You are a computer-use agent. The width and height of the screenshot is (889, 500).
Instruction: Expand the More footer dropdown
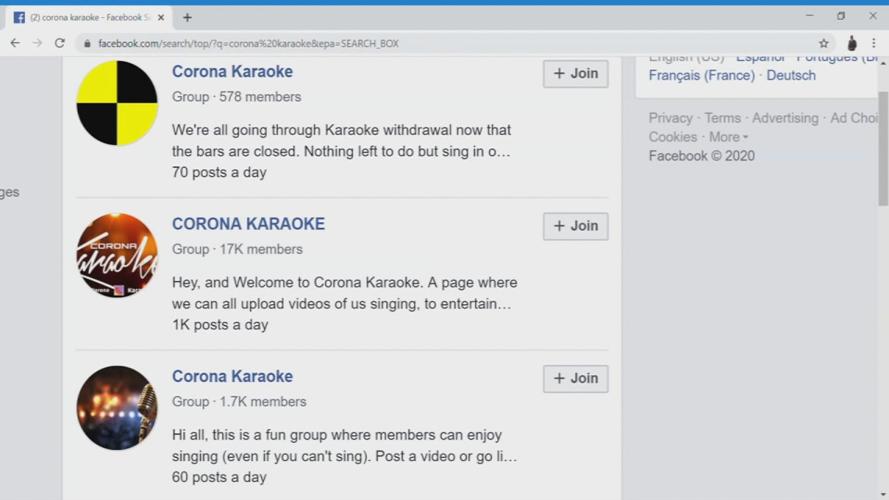pos(728,137)
